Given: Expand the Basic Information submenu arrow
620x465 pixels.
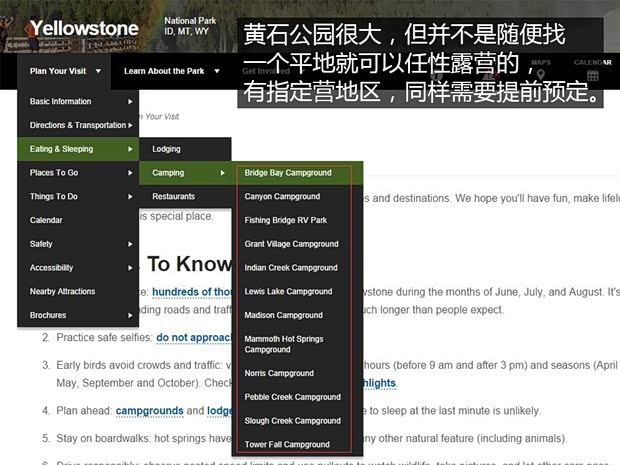Looking at the screenshot, I should (x=129, y=102).
